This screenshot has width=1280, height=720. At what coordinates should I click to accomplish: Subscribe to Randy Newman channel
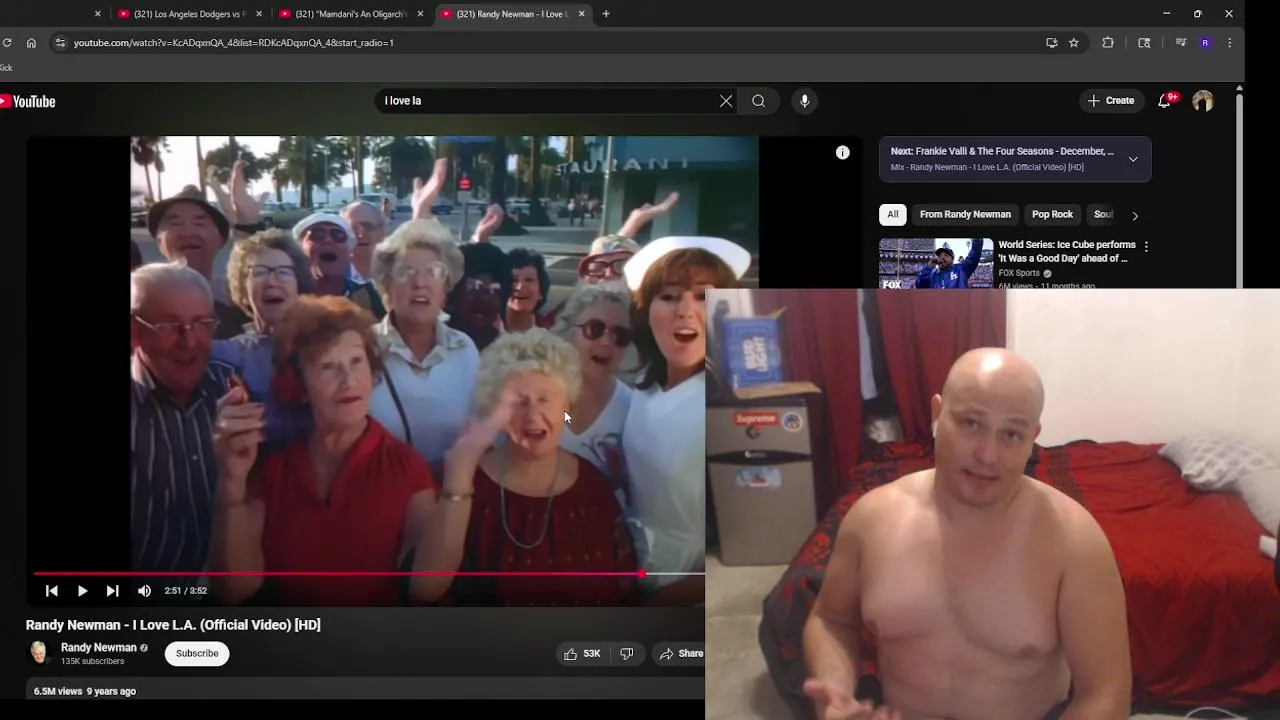(197, 653)
